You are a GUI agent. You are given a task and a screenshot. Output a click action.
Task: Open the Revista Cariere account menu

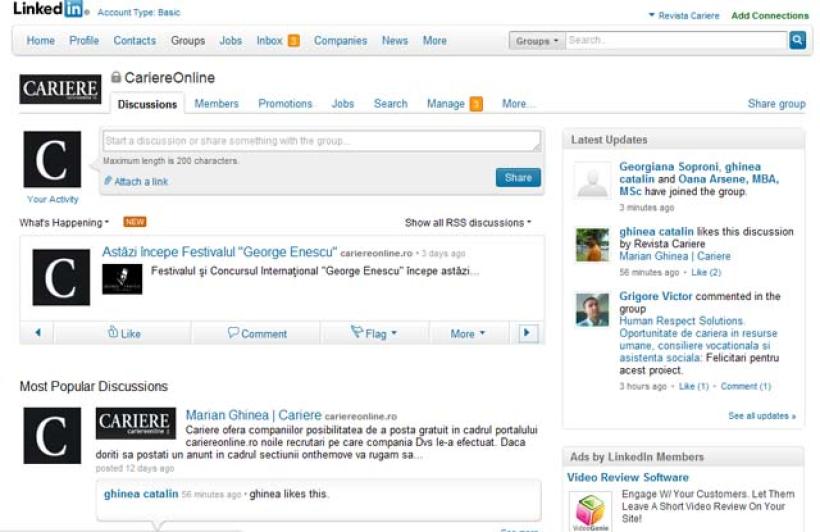(684, 16)
